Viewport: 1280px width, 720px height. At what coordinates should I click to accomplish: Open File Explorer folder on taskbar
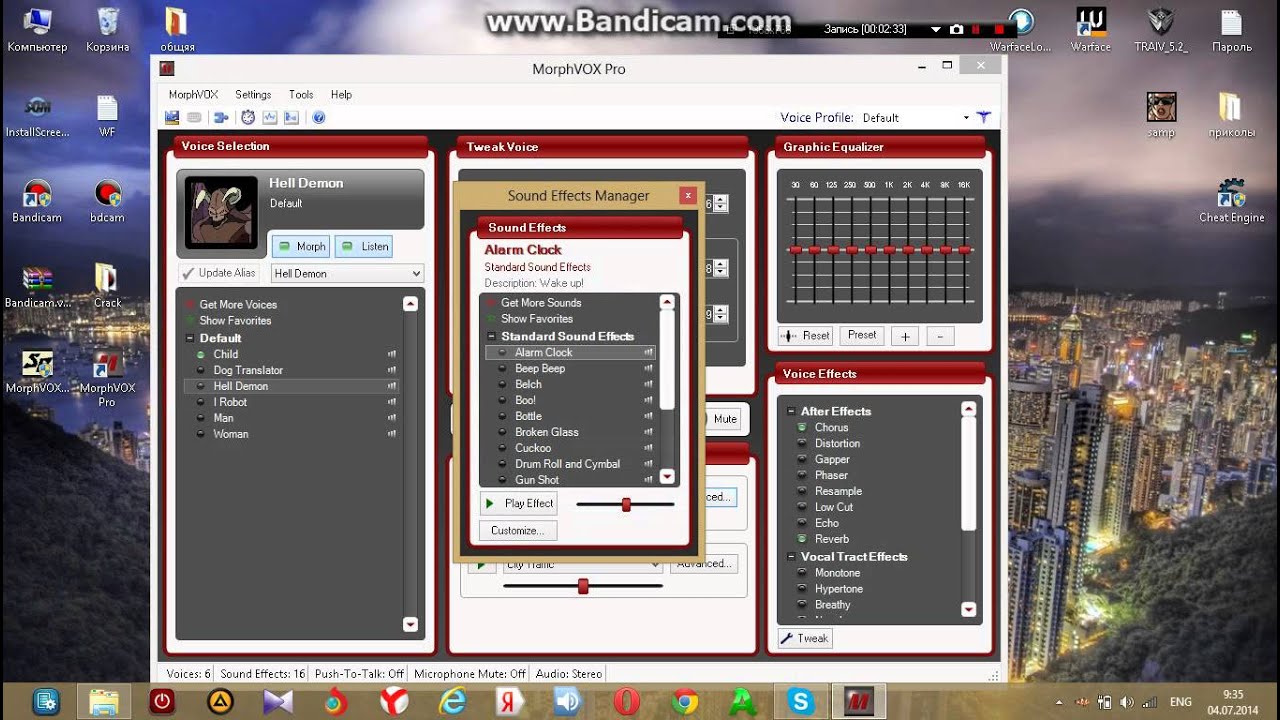[x=104, y=701]
